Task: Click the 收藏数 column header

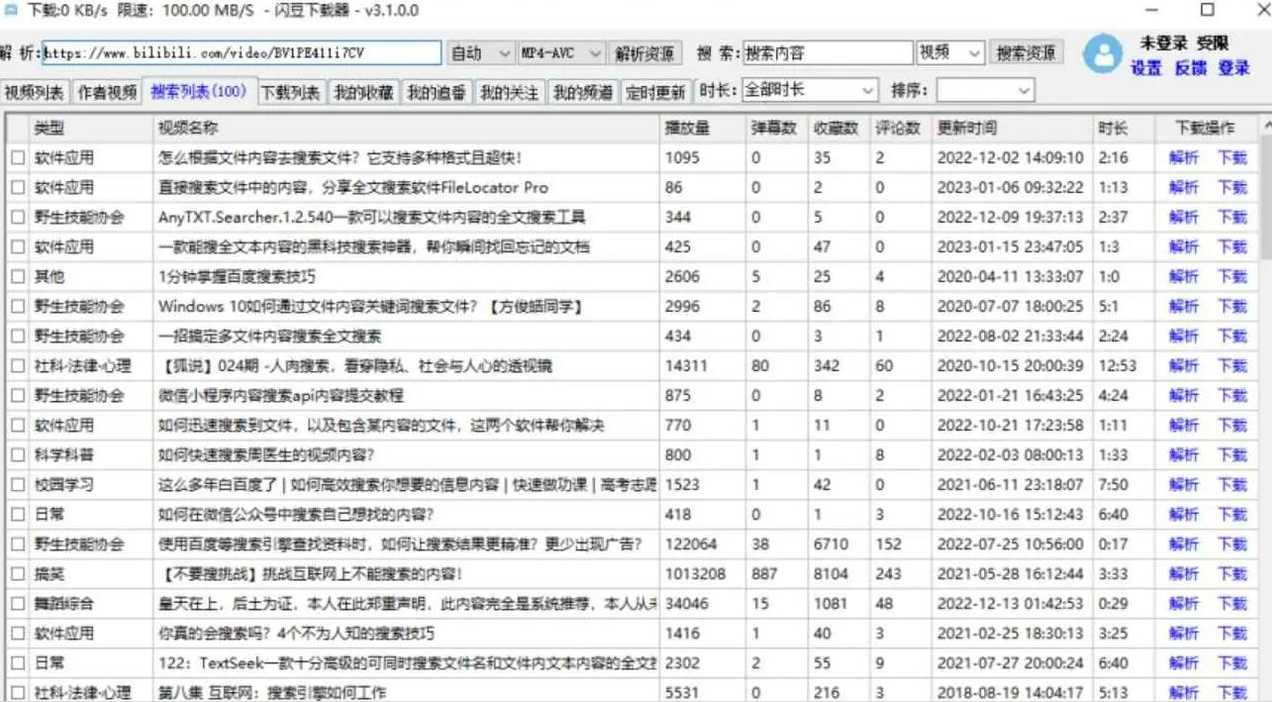Action: click(x=838, y=128)
